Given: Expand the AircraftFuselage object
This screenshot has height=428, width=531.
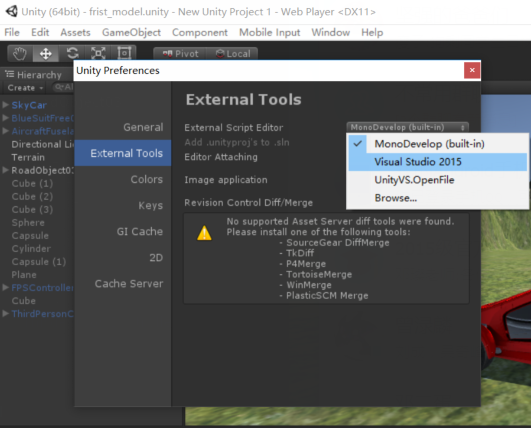Looking at the screenshot, I should tap(5, 131).
